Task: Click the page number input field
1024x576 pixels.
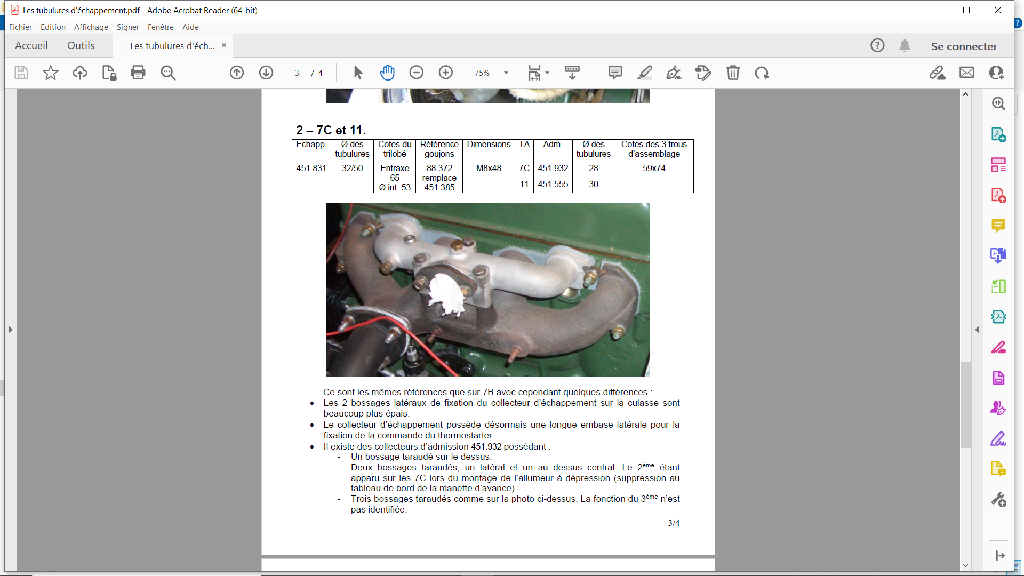Action: [x=298, y=73]
